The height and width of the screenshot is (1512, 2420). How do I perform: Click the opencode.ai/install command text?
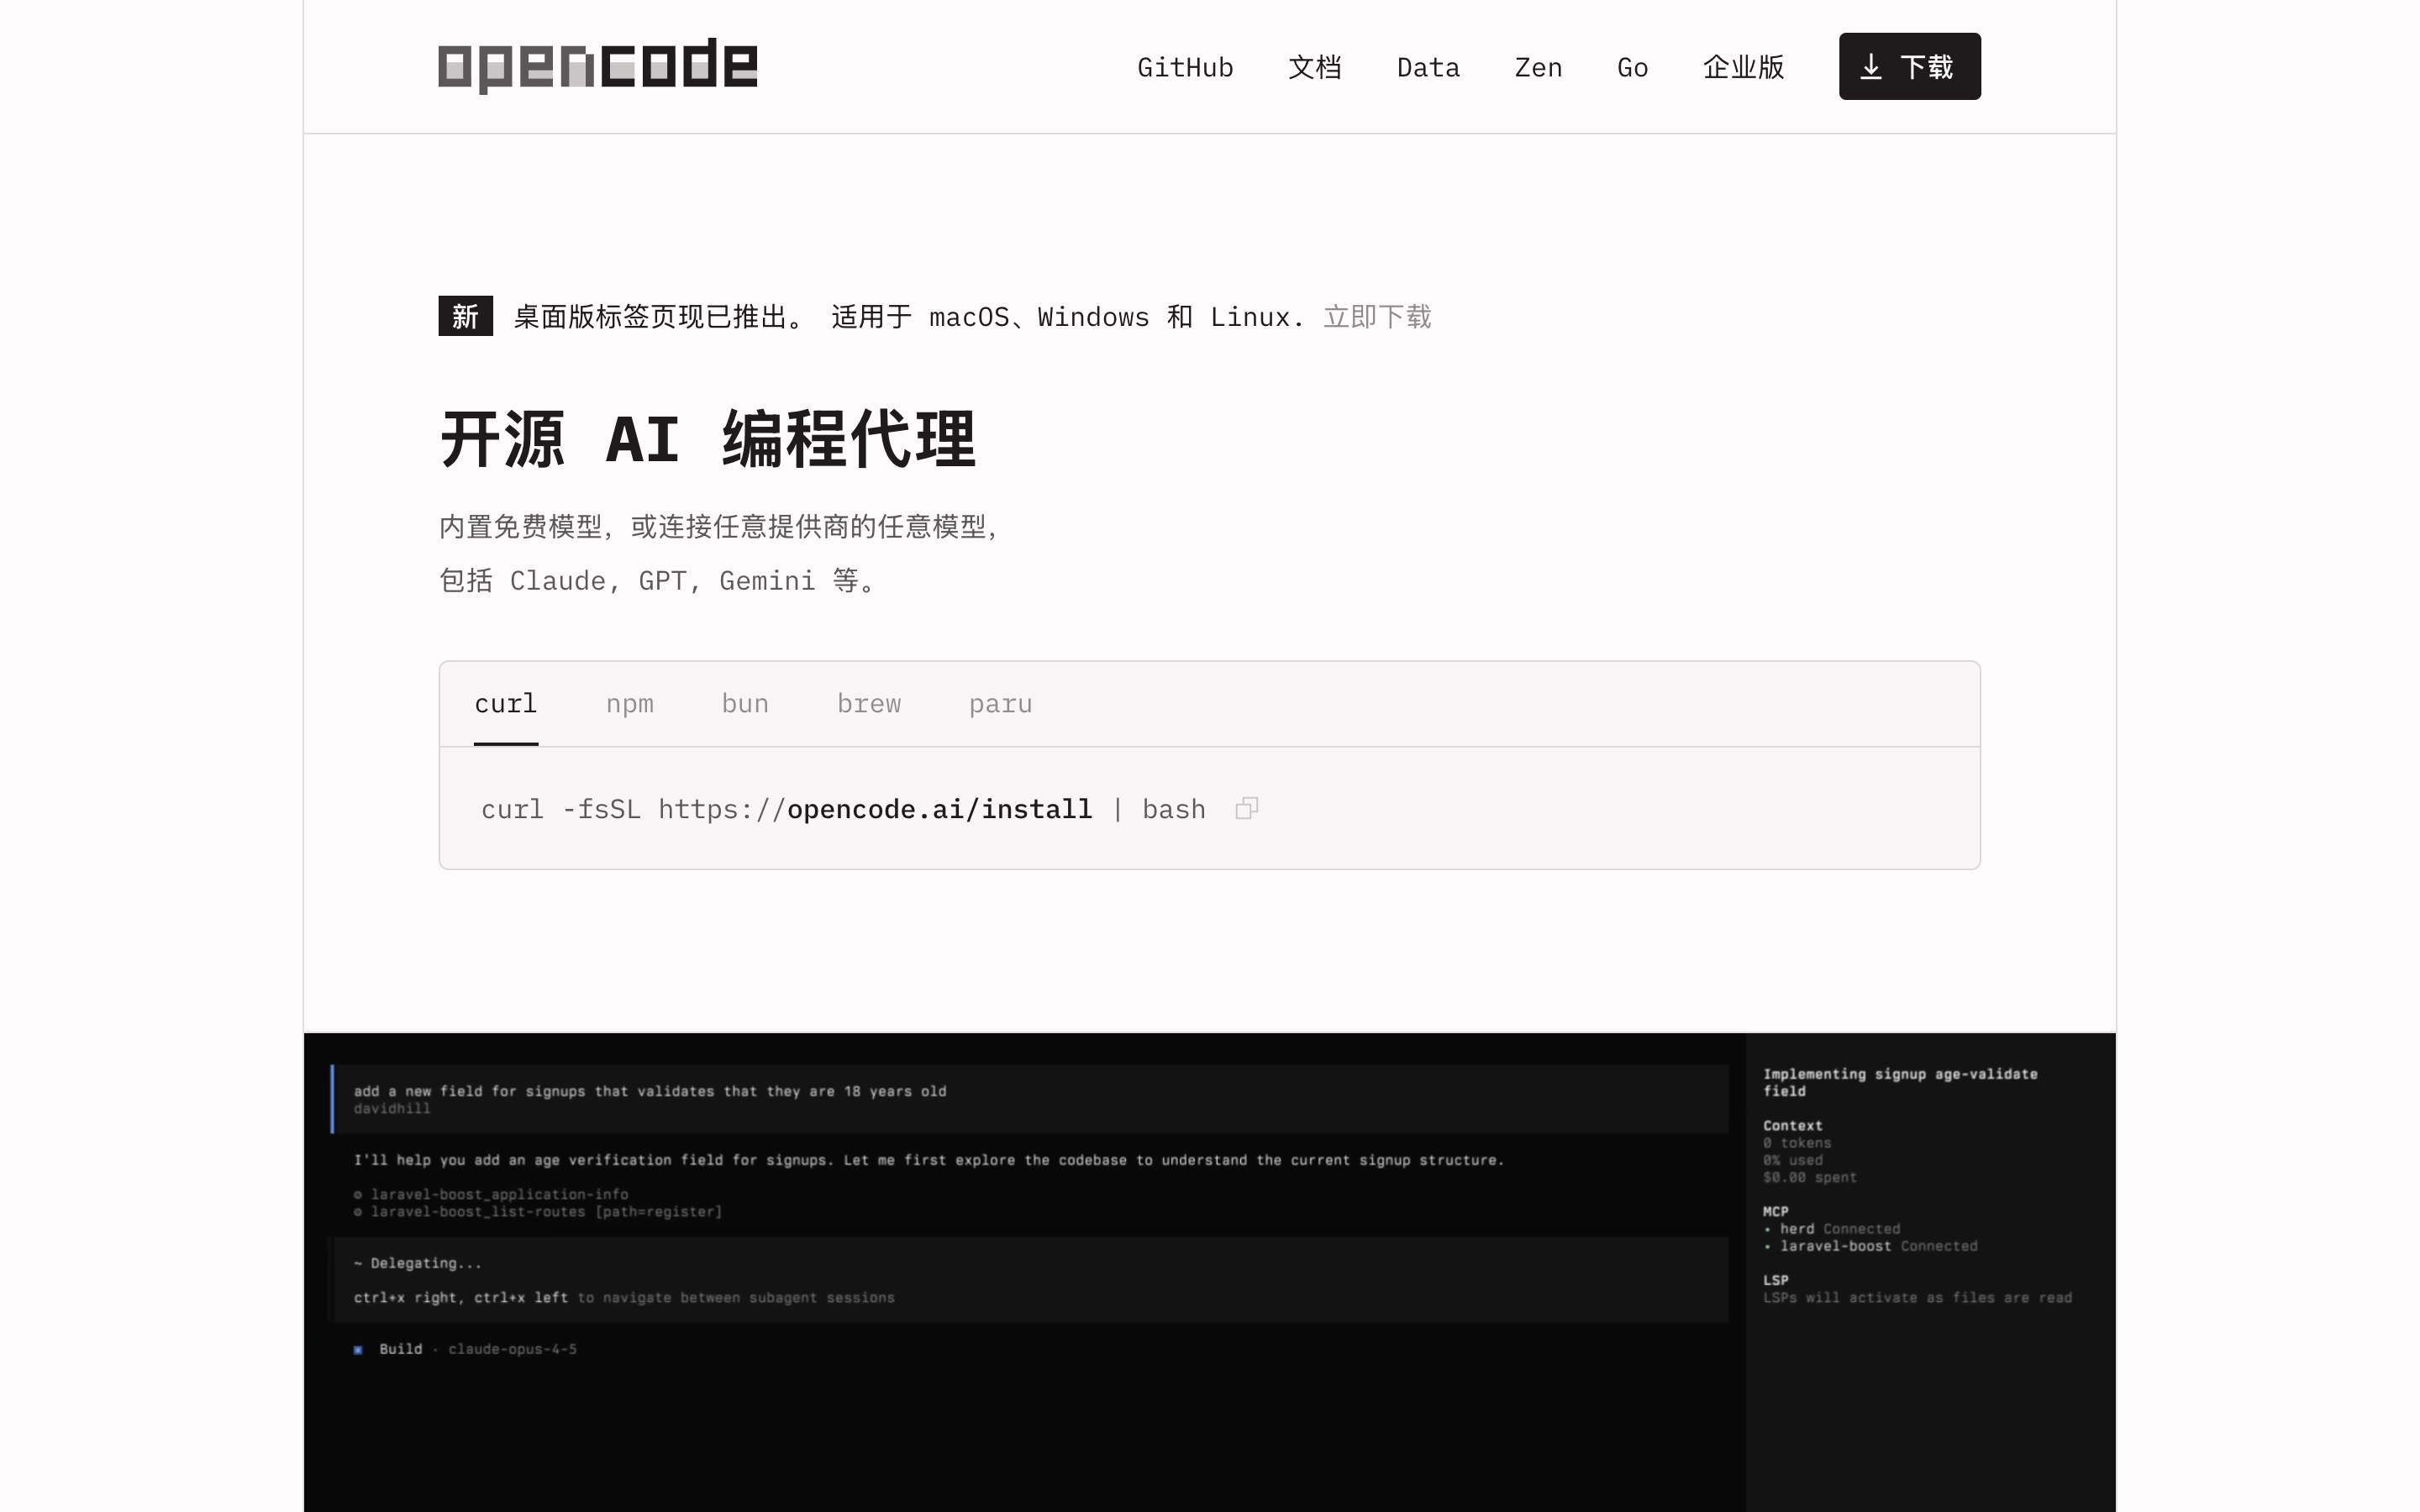coord(939,809)
